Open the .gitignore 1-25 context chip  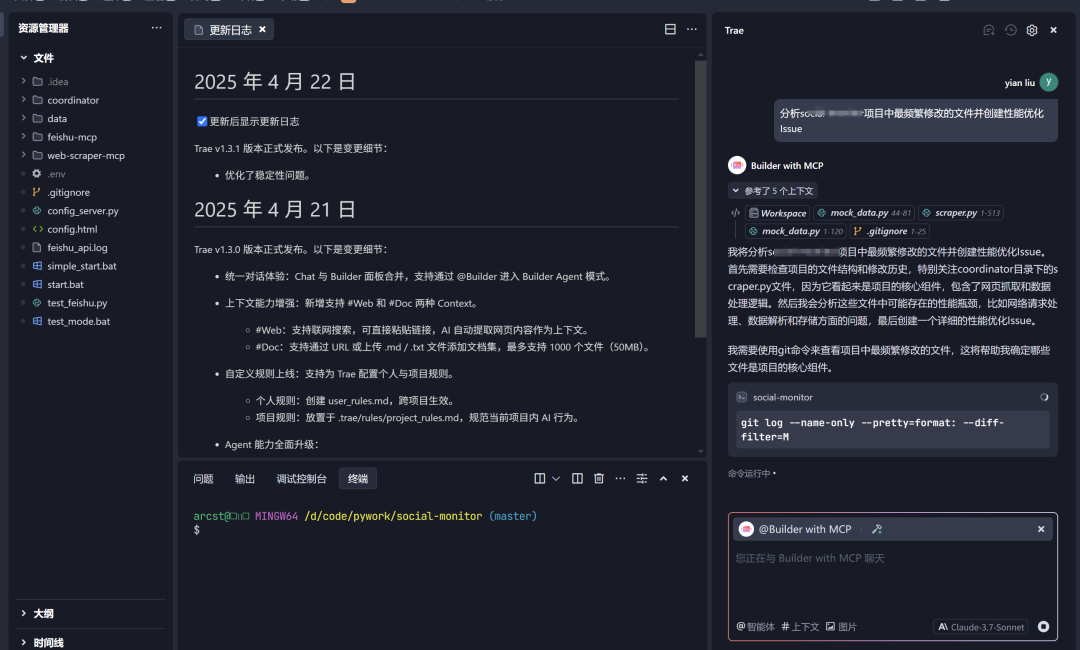click(889, 231)
